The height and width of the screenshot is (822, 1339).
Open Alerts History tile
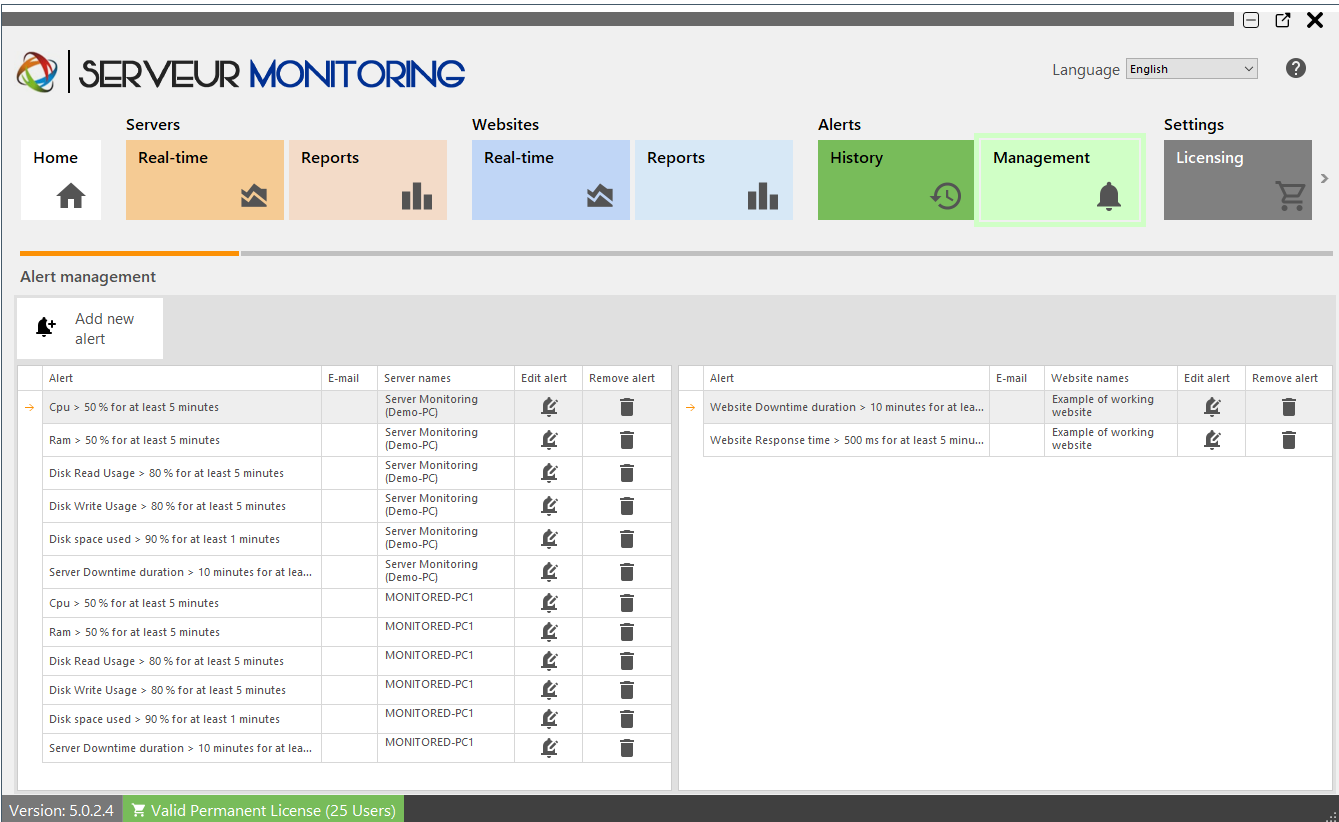[896, 180]
